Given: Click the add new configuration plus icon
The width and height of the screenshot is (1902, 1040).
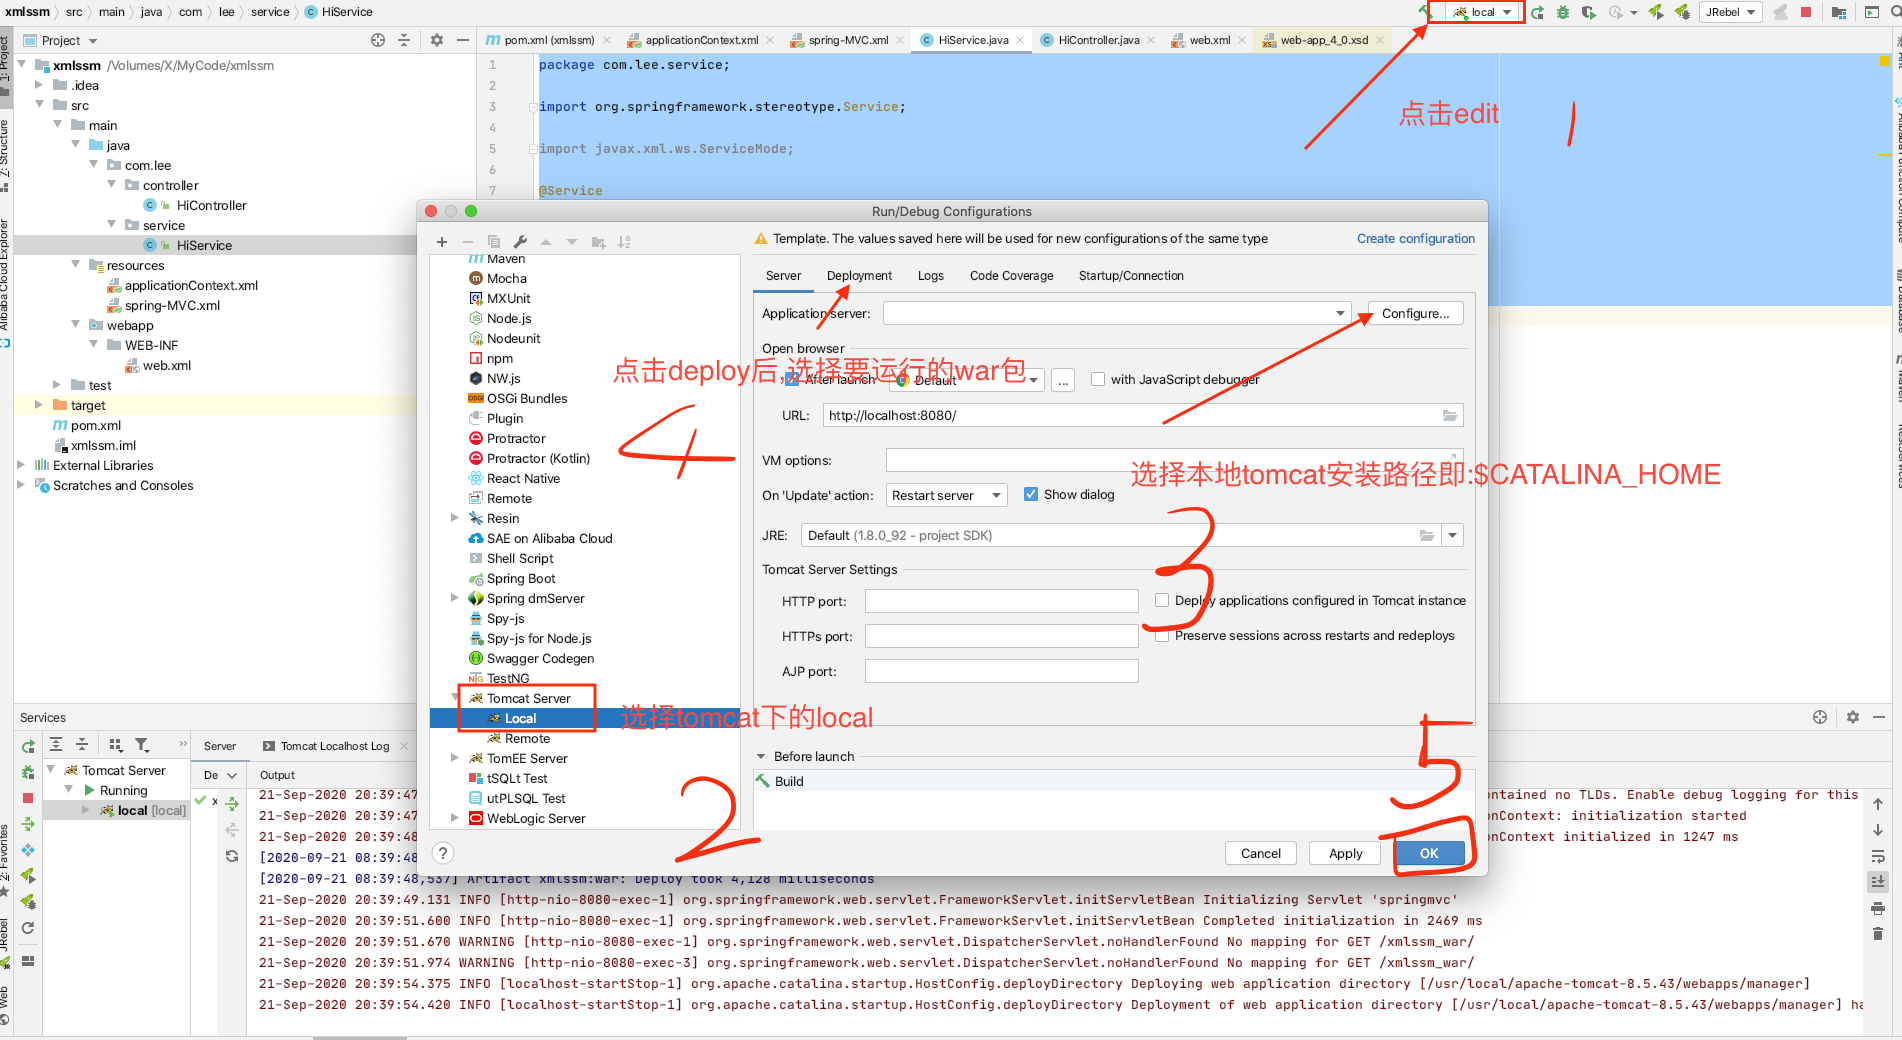Looking at the screenshot, I should 441,242.
